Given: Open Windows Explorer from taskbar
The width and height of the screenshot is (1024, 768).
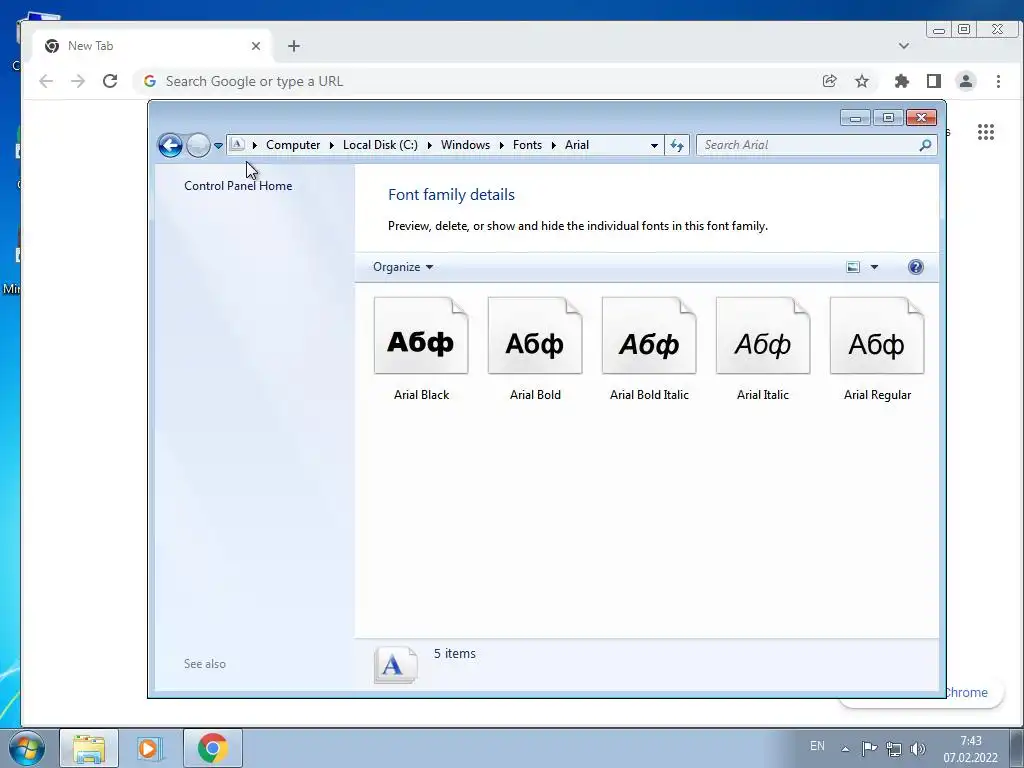Looking at the screenshot, I should [x=89, y=748].
